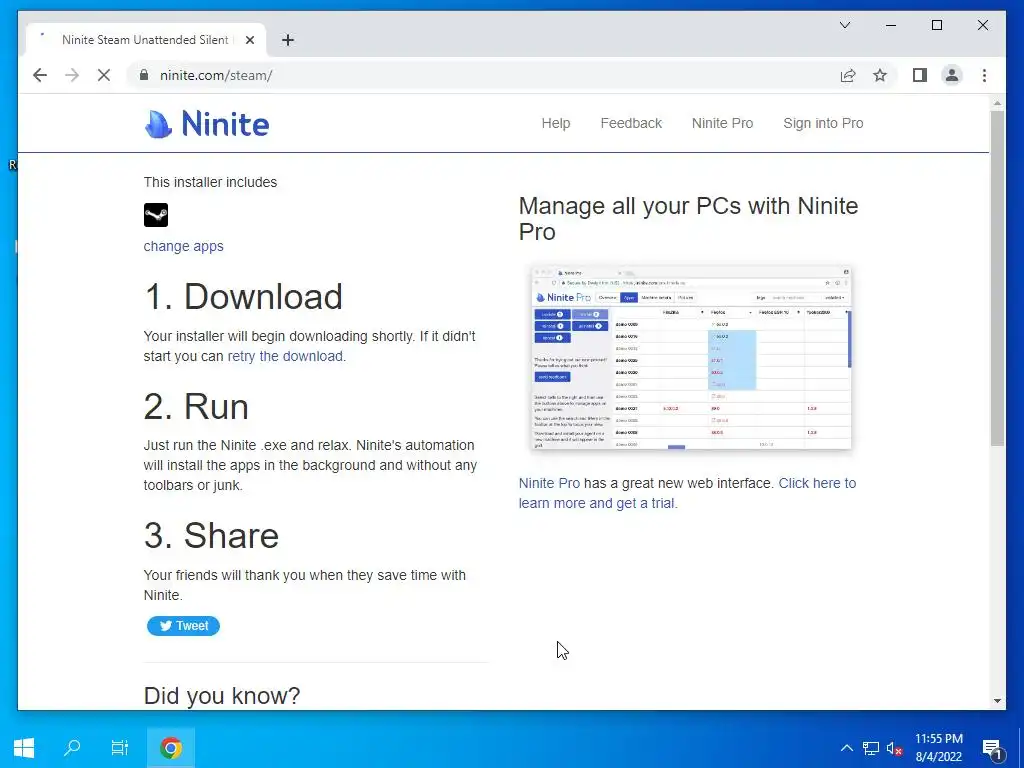The image size is (1024, 768).
Task: Click the change apps link
Action: point(184,246)
